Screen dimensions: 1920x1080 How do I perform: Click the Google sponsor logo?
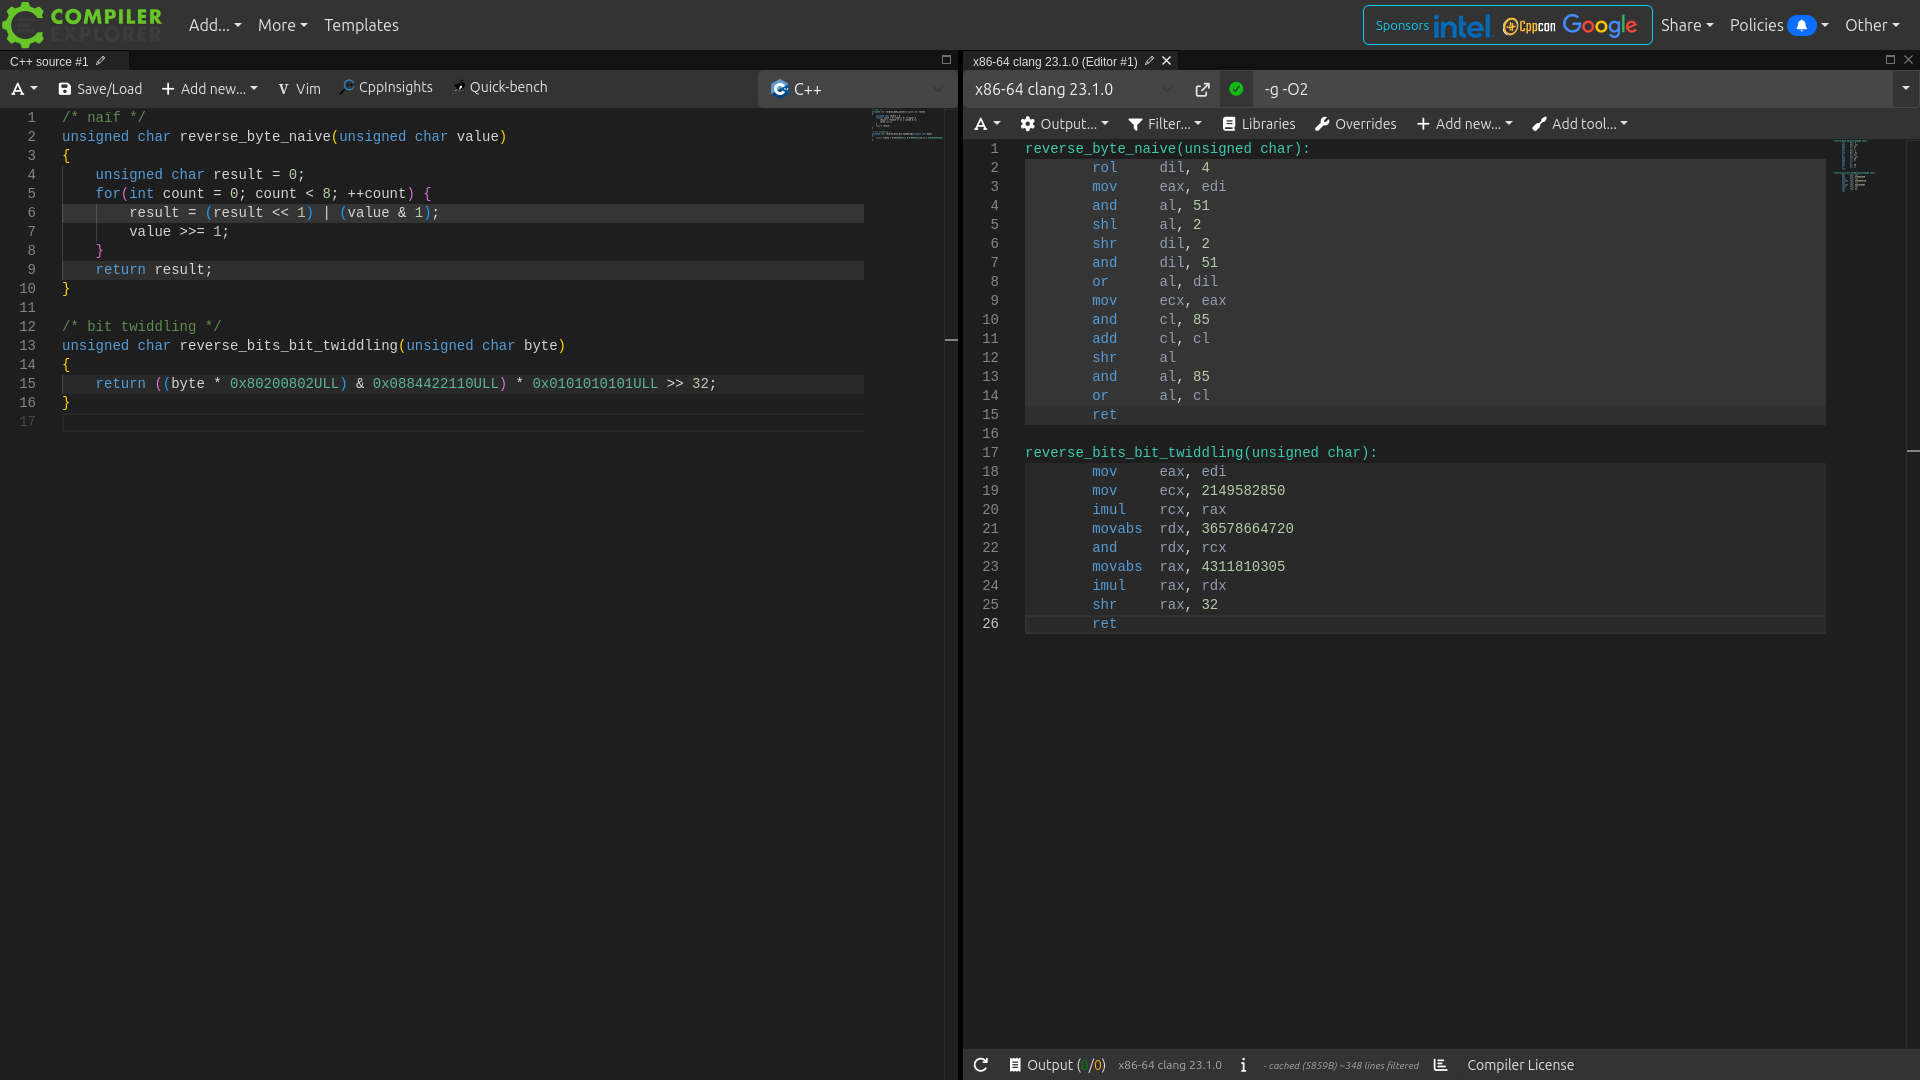(x=1600, y=25)
